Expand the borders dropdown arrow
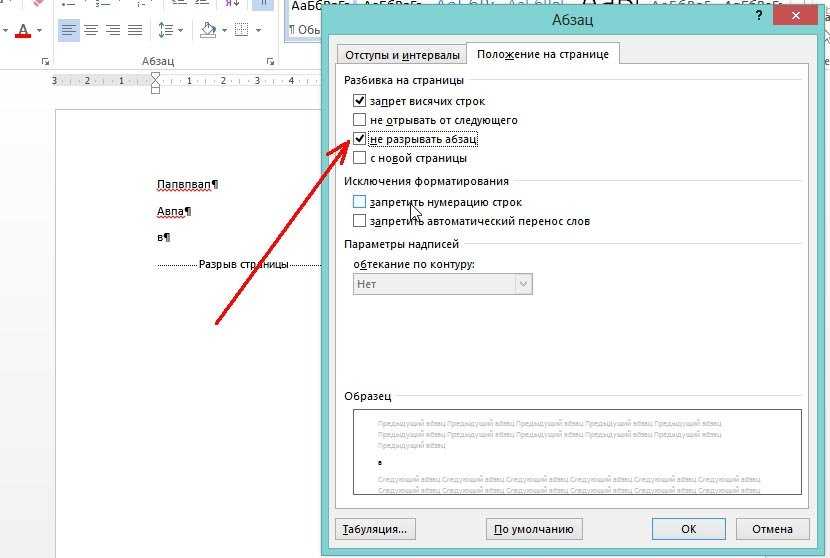The height and width of the screenshot is (558, 830). click(258, 31)
